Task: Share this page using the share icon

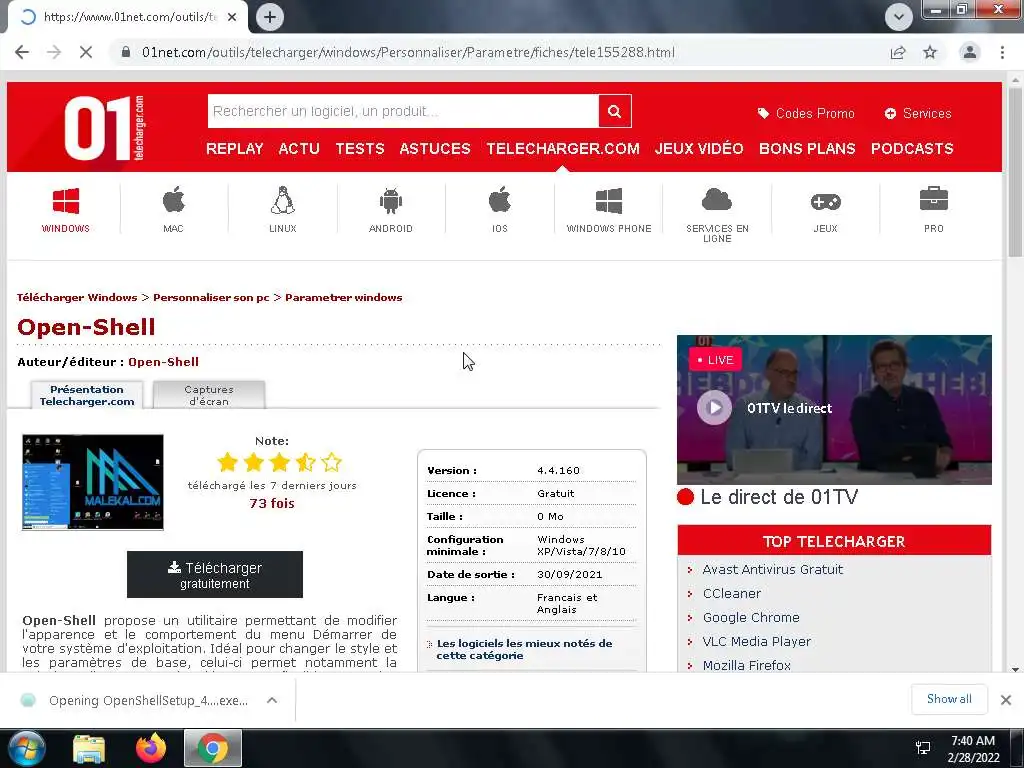Action: pyautogui.click(x=898, y=52)
